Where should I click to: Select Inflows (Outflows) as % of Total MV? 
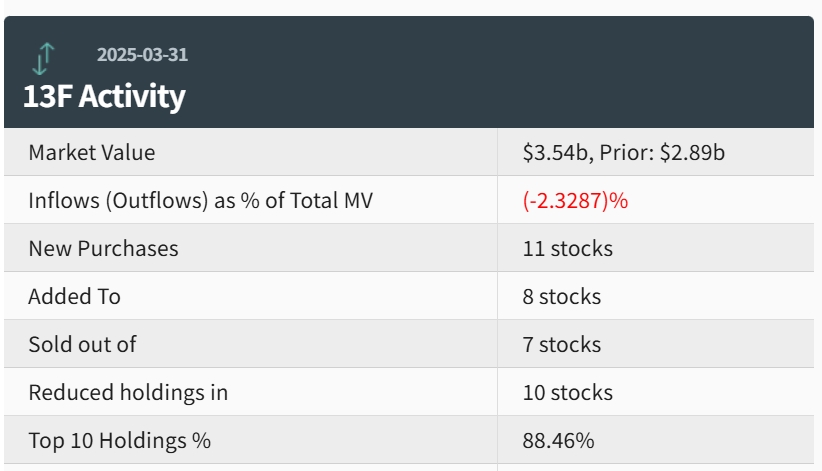click(x=200, y=200)
